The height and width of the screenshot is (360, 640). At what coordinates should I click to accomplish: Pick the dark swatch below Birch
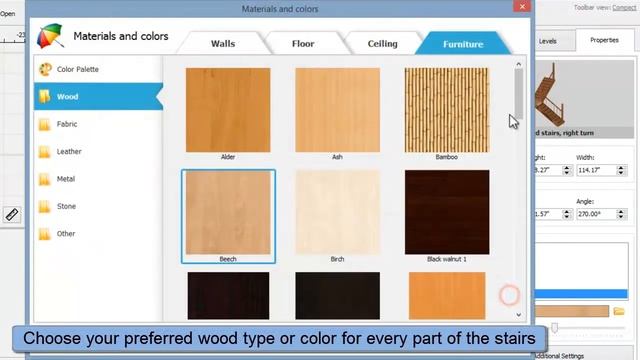(x=337, y=296)
